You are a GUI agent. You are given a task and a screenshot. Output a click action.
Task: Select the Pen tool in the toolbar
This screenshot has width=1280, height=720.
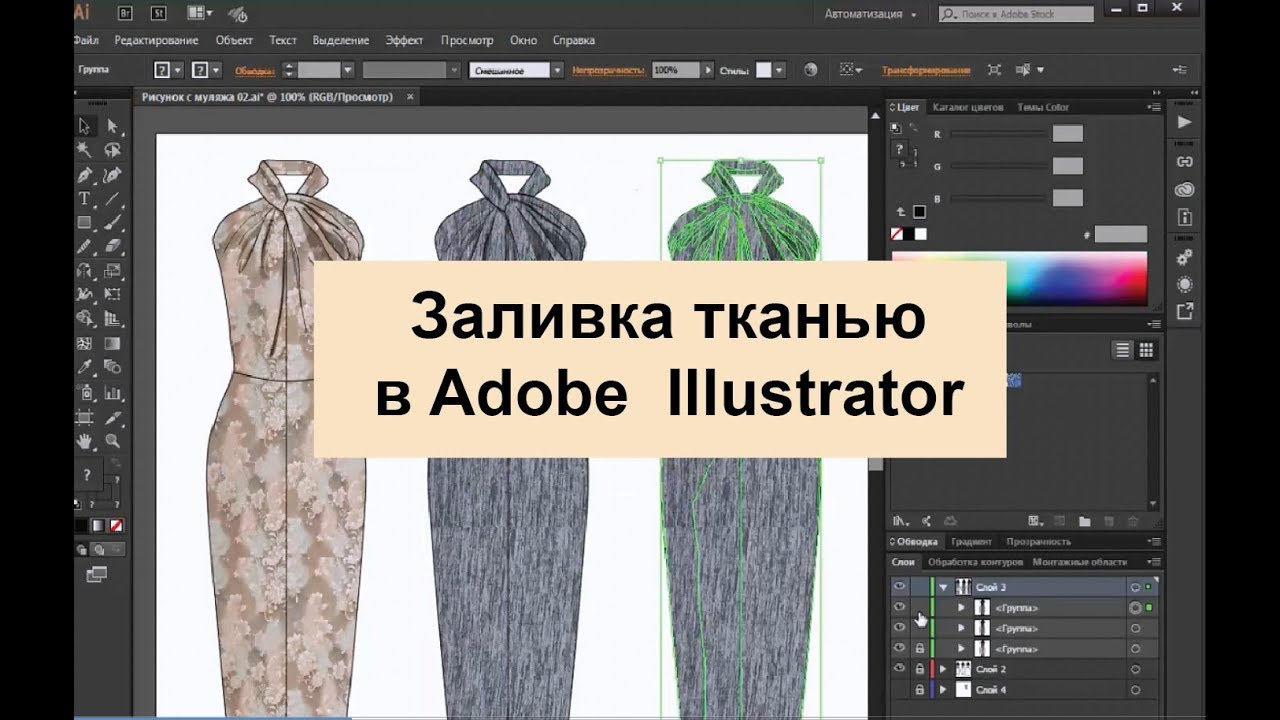[x=85, y=172]
